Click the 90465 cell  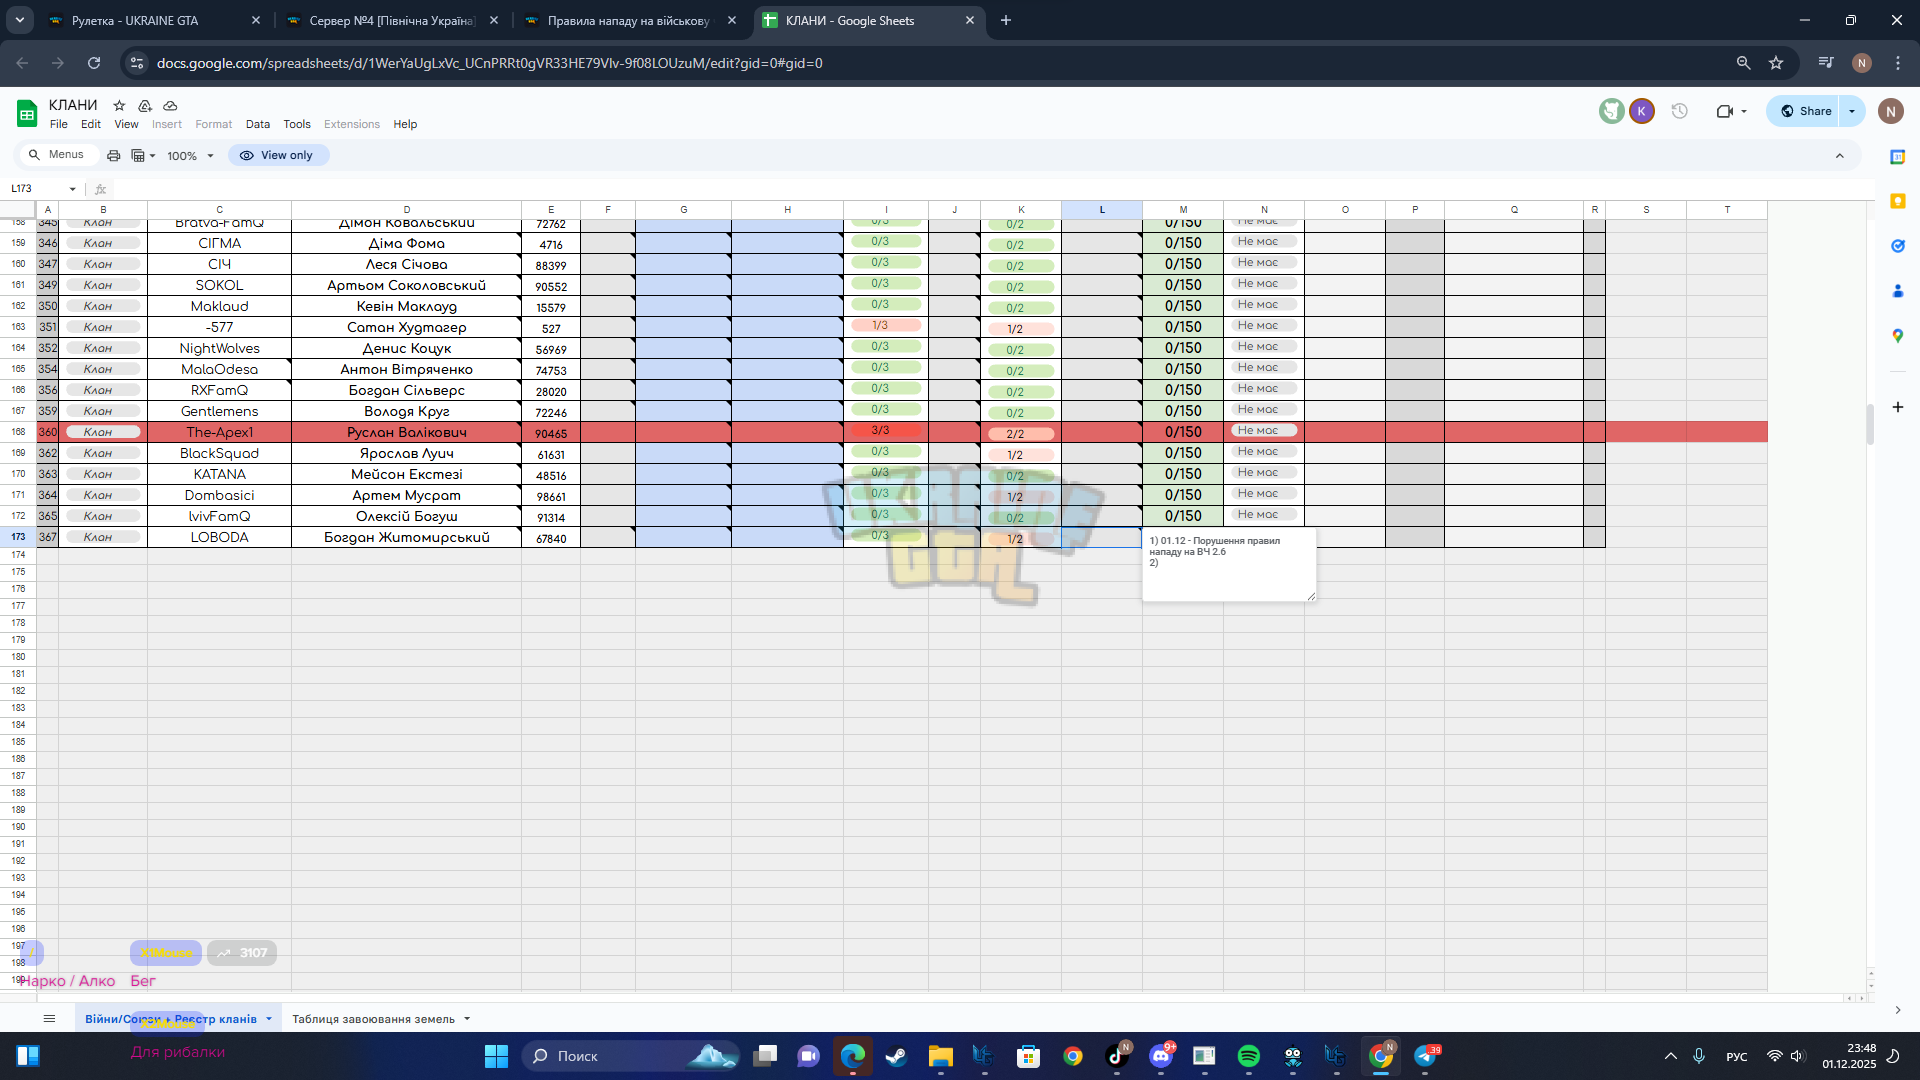551,433
